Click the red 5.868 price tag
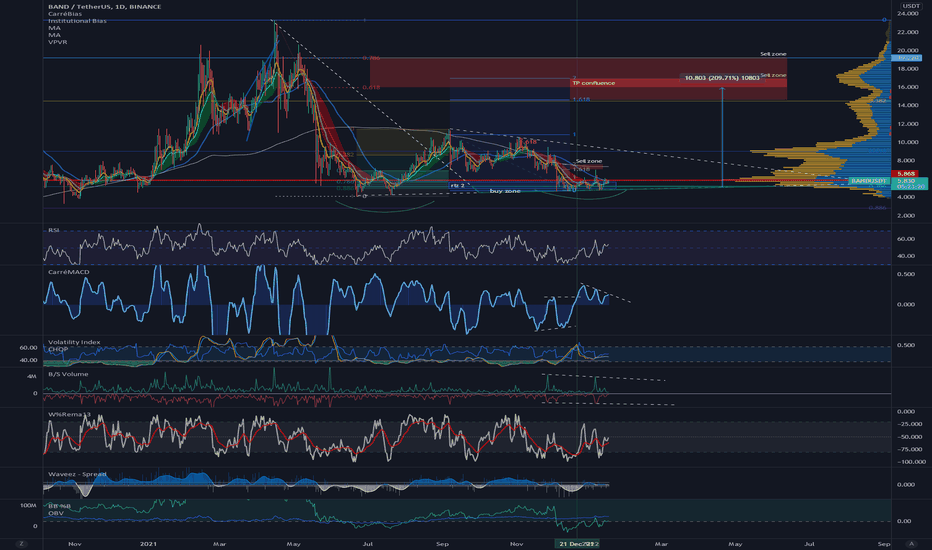Viewport: 932px width, 550px height. point(906,174)
